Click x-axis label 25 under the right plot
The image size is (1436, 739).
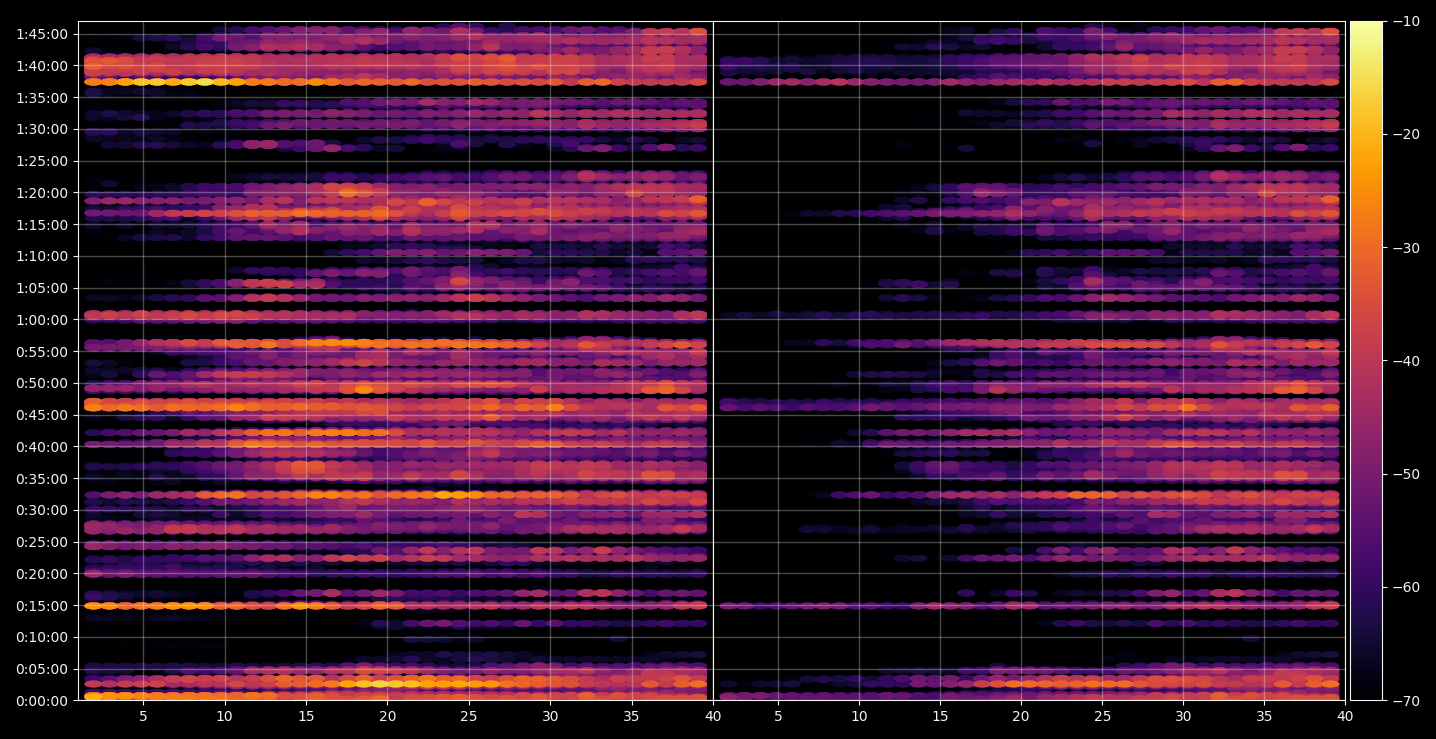(1102, 716)
